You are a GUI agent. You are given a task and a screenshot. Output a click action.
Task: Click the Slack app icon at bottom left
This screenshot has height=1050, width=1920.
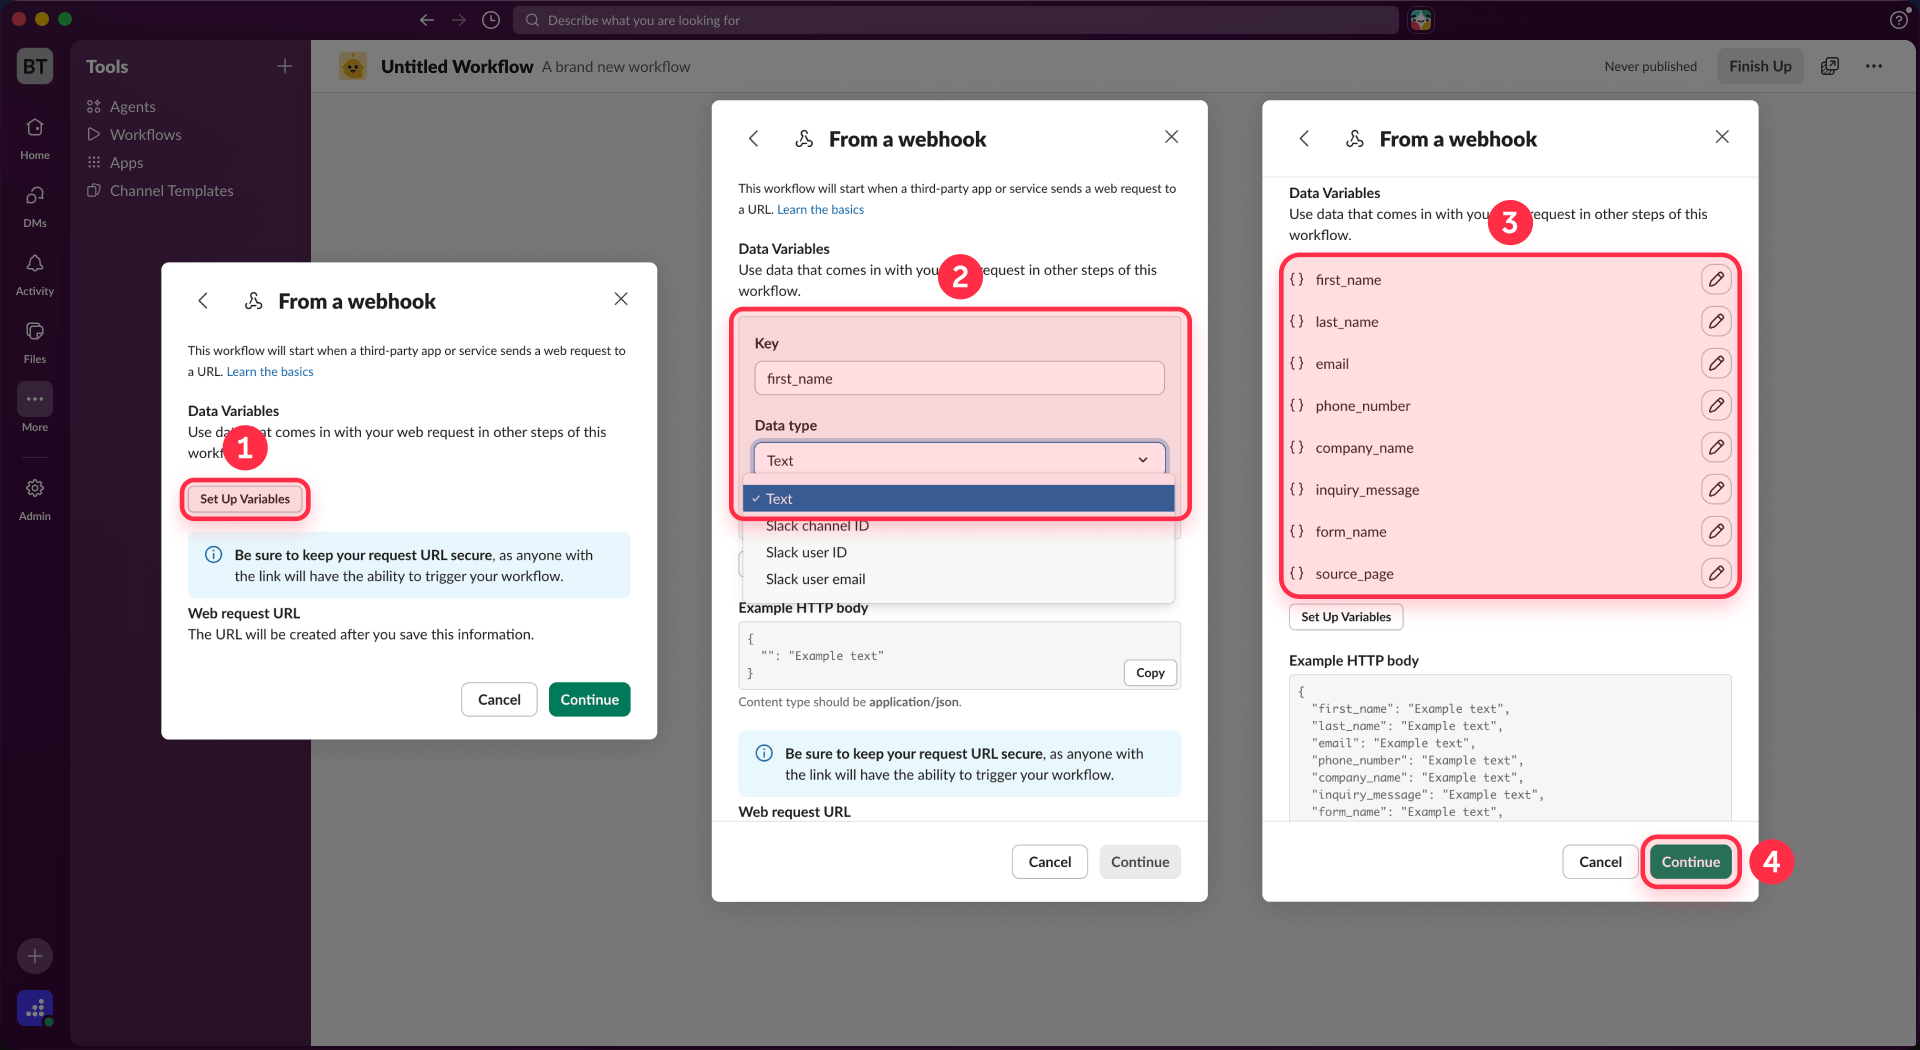coord(35,1008)
